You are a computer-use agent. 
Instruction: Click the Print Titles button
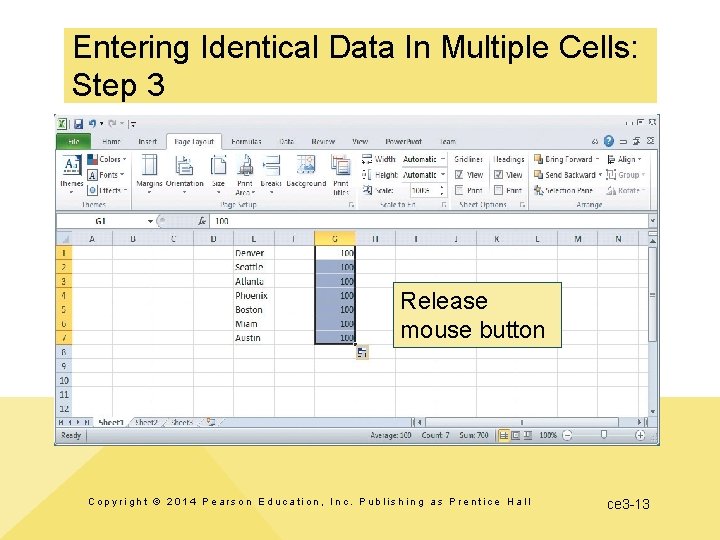click(341, 174)
